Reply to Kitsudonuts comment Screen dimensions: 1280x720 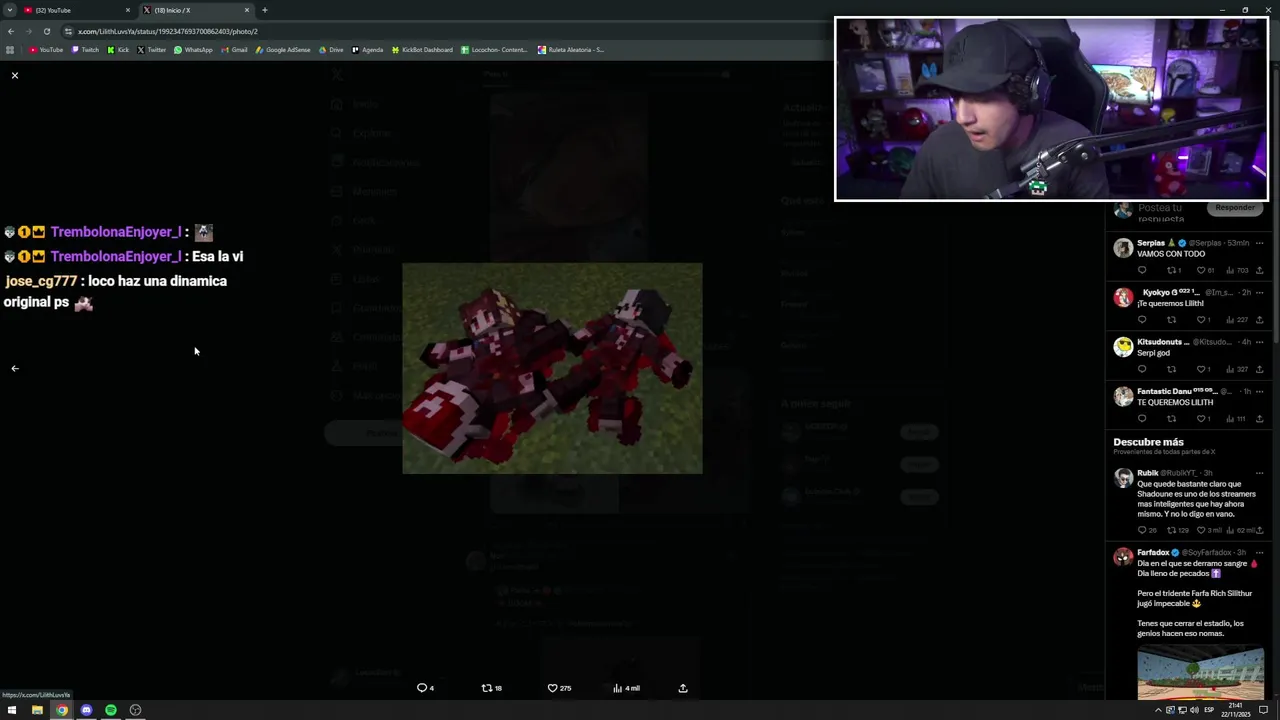(x=1142, y=369)
